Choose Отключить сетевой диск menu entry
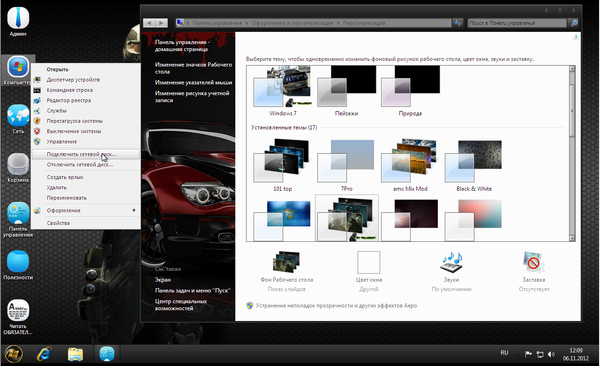Viewport: 600px width, 366px height. tap(86, 165)
